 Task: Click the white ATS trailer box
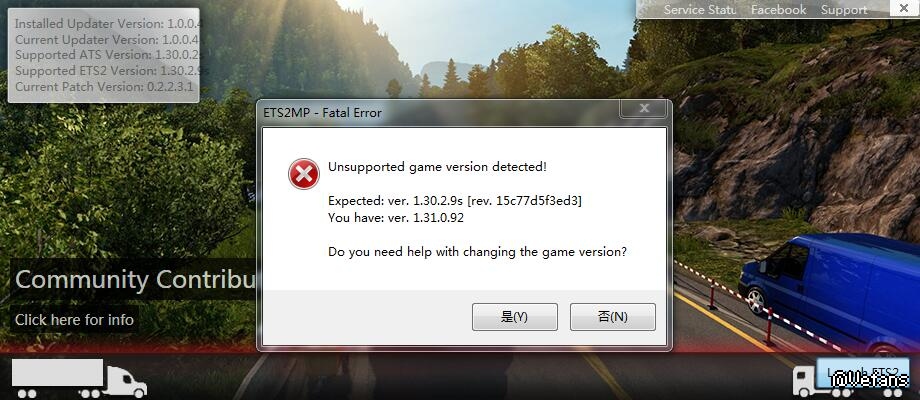pos(58,372)
